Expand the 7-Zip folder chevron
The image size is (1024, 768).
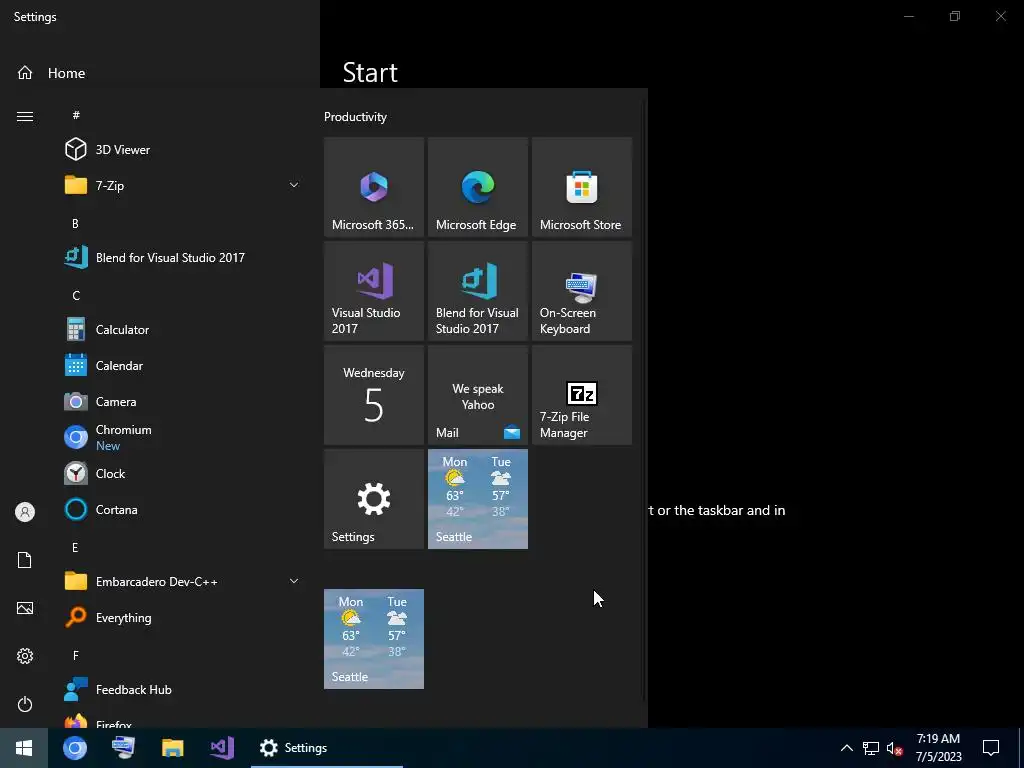pyautogui.click(x=294, y=185)
